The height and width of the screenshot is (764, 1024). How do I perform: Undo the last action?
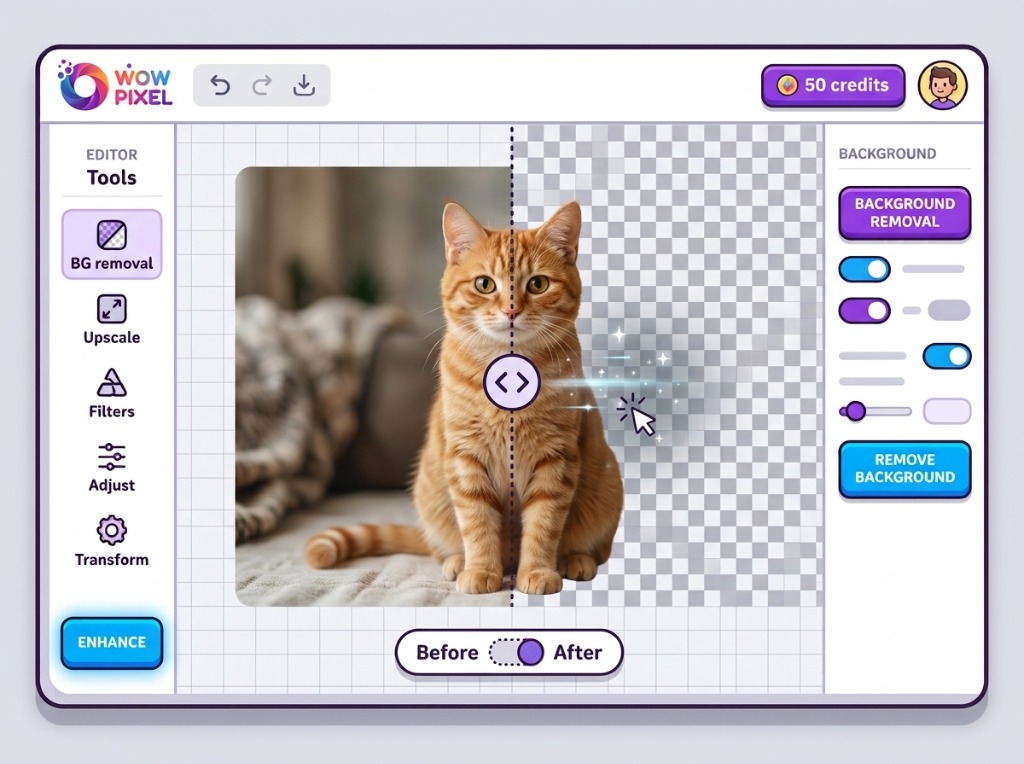pos(220,86)
